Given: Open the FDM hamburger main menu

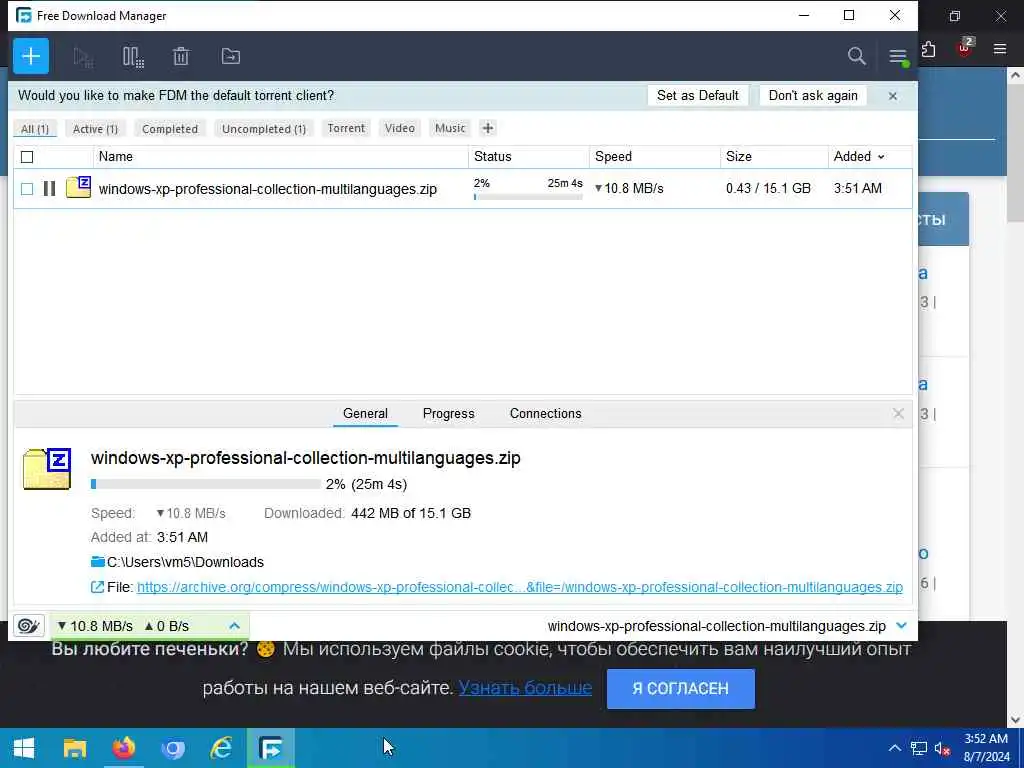Looking at the screenshot, I should tap(899, 57).
